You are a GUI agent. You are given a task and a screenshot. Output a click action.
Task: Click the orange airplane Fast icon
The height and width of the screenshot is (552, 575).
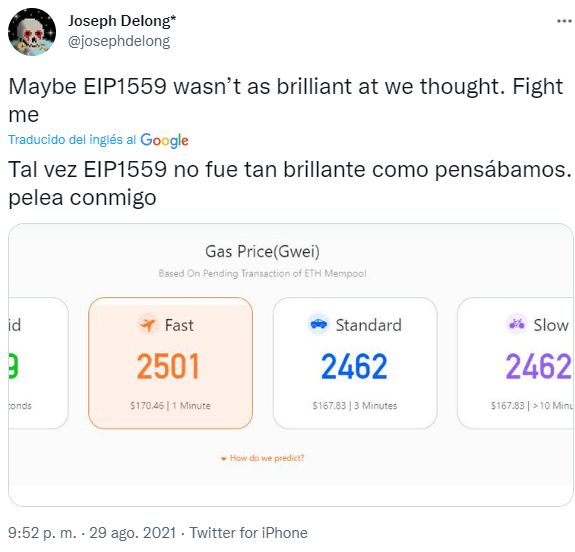148,325
